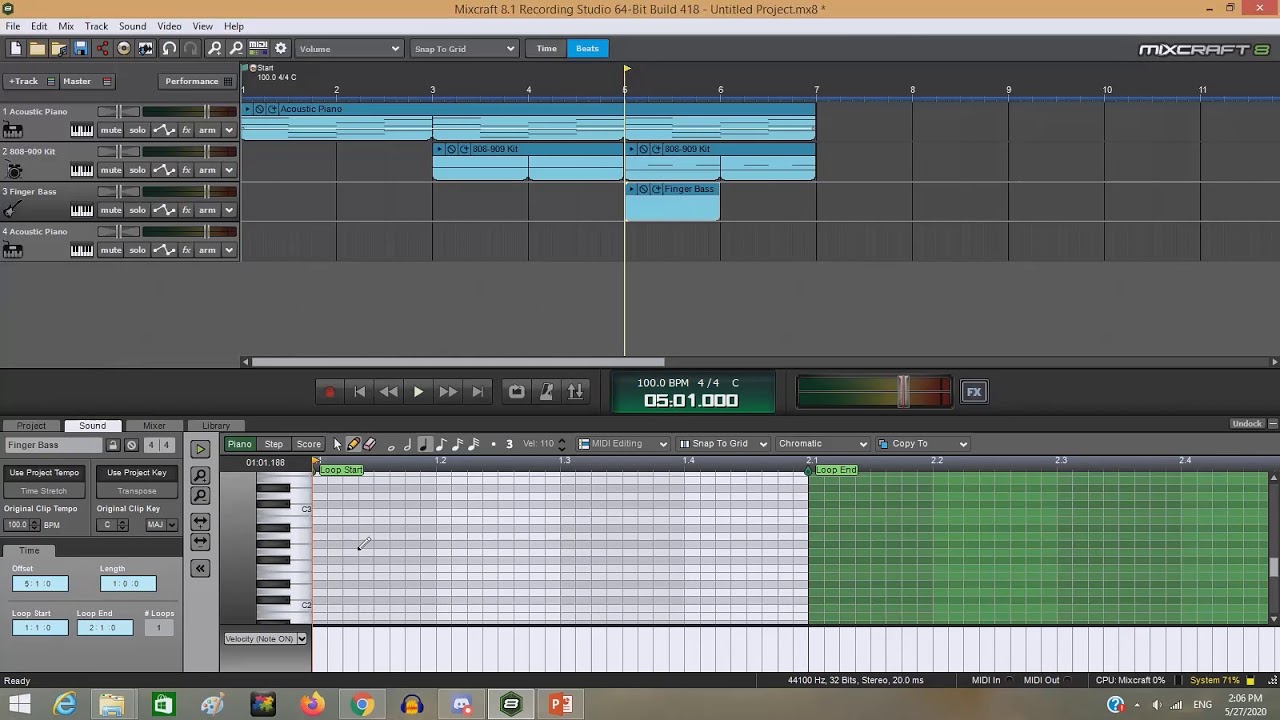Switch to the Mixer tab
The height and width of the screenshot is (720, 1280).
[x=154, y=426]
